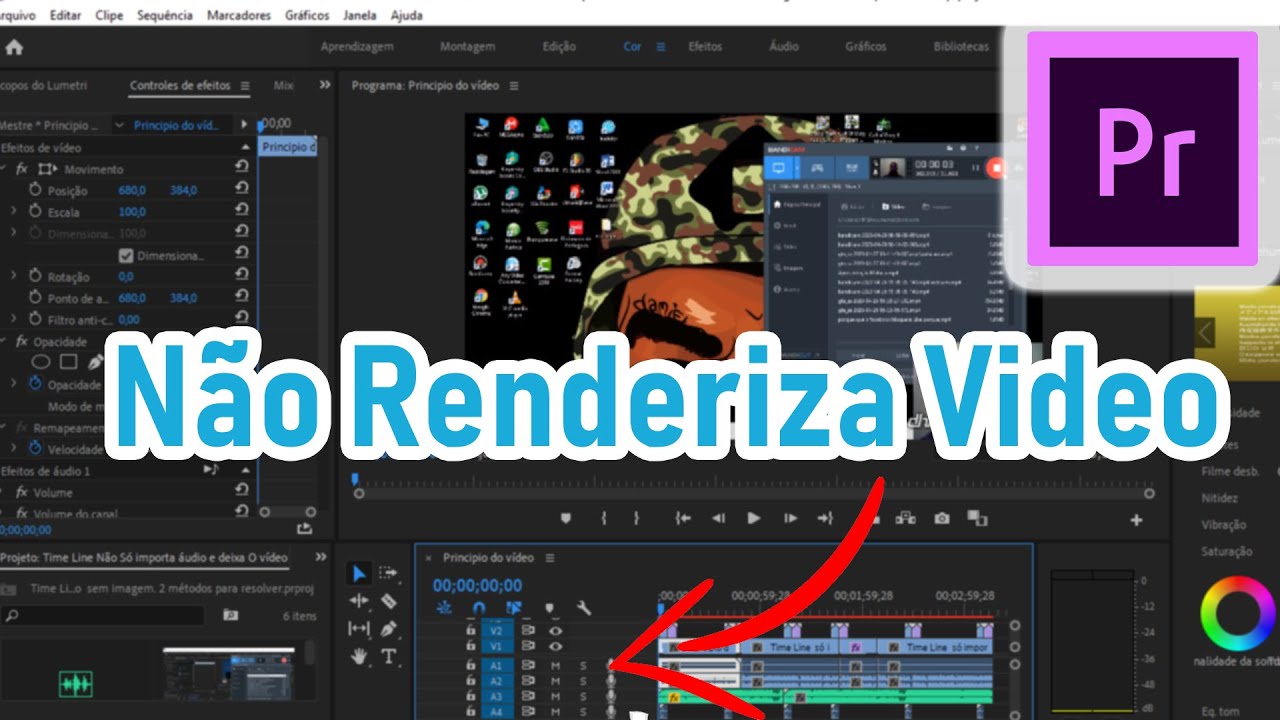Select the Razor tool
Screen dimensions: 1280x720
[389, 601]
